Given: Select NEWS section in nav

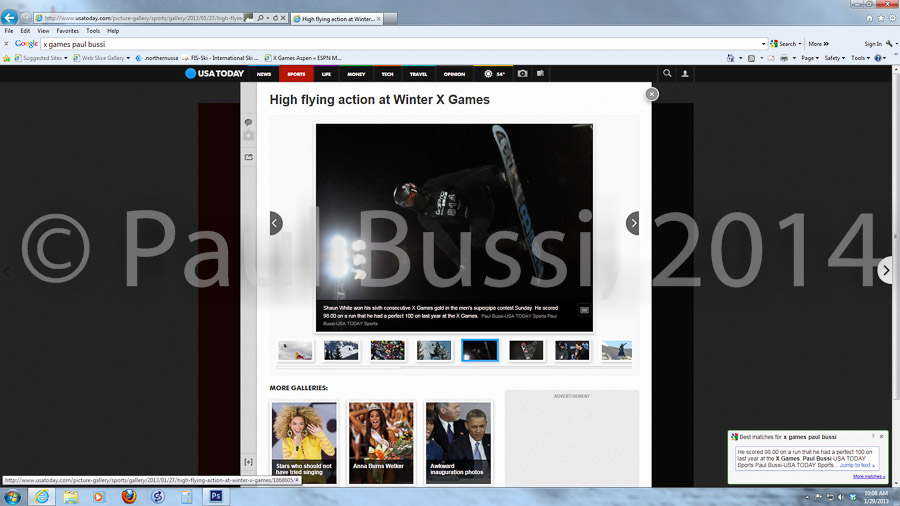Looking at the screenshot, I should 263,74.
